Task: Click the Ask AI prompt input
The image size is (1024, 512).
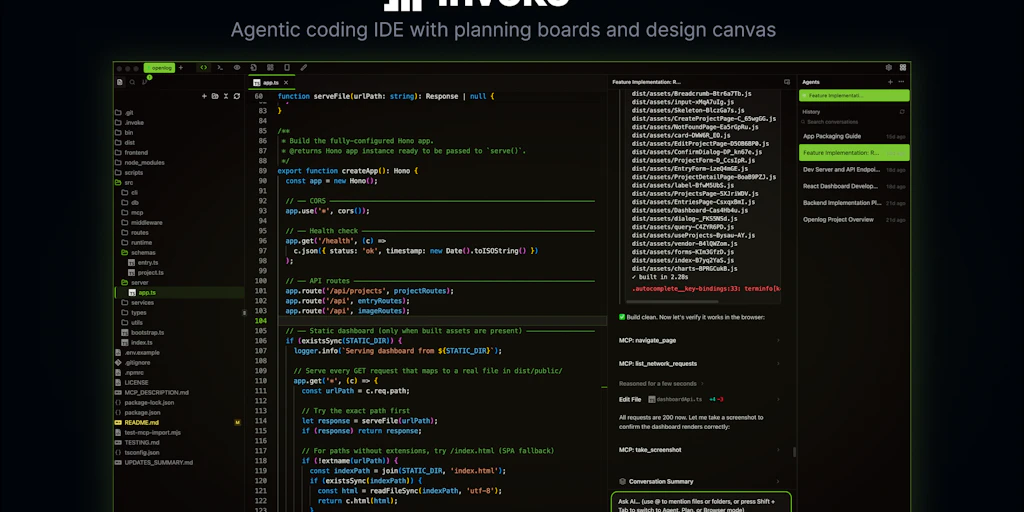Action: click(701, 503)
